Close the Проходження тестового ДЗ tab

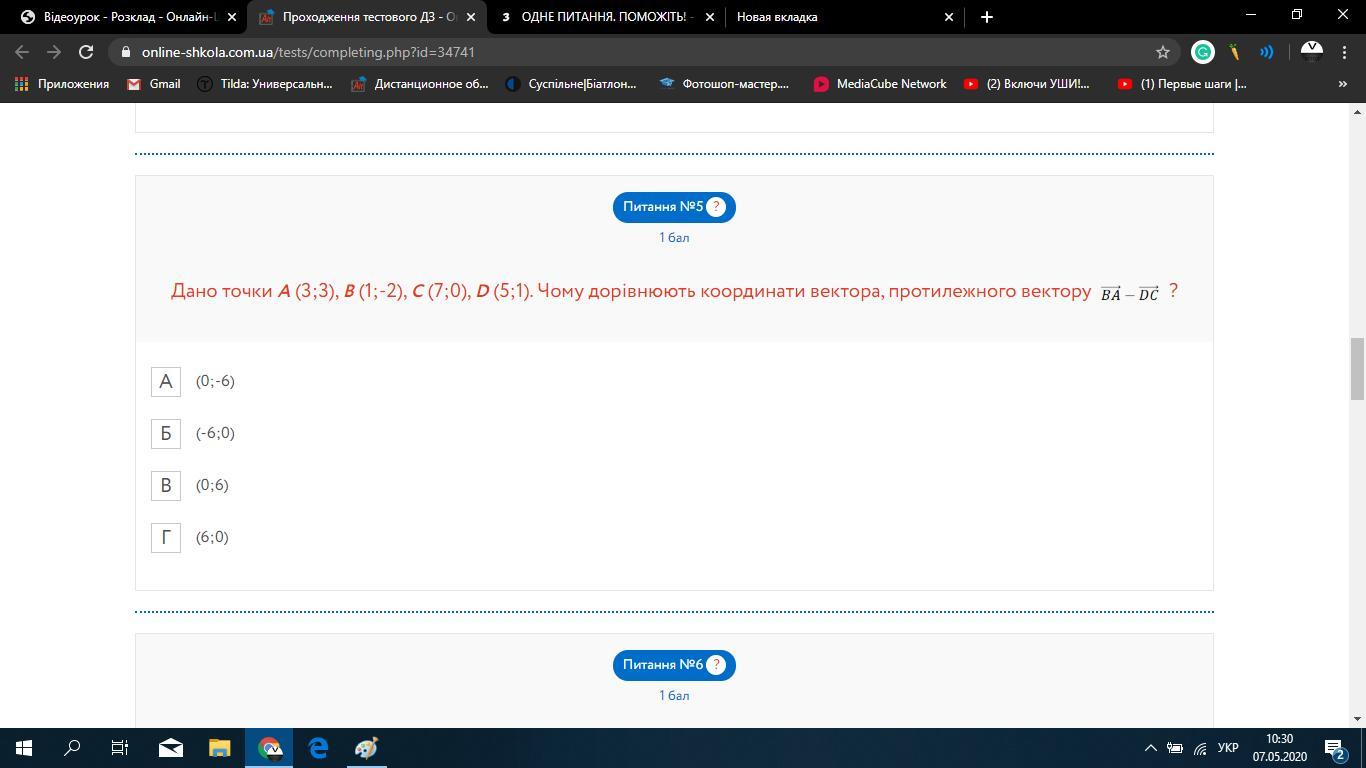click(471, 17)
